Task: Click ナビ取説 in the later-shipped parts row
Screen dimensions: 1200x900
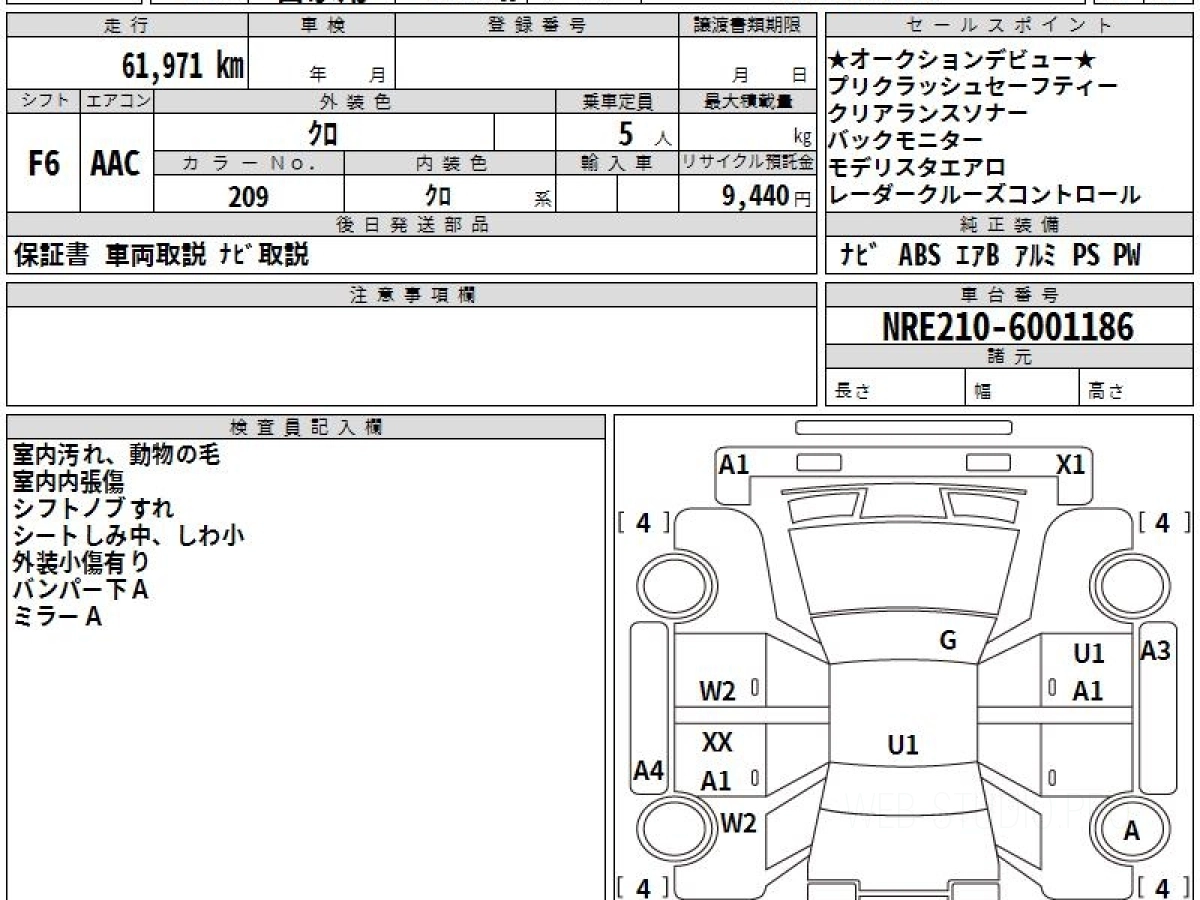Action: pos(263,255)
